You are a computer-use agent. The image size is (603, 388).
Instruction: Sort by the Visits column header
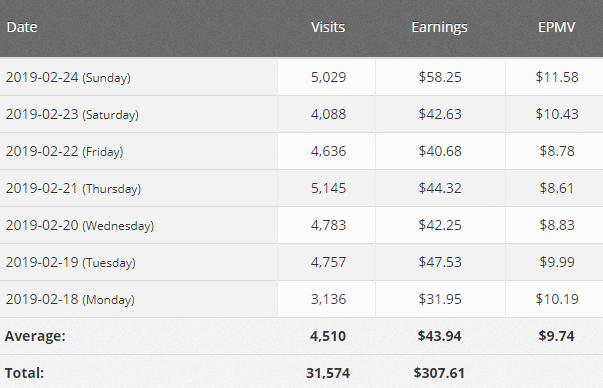tap(328, 27)
